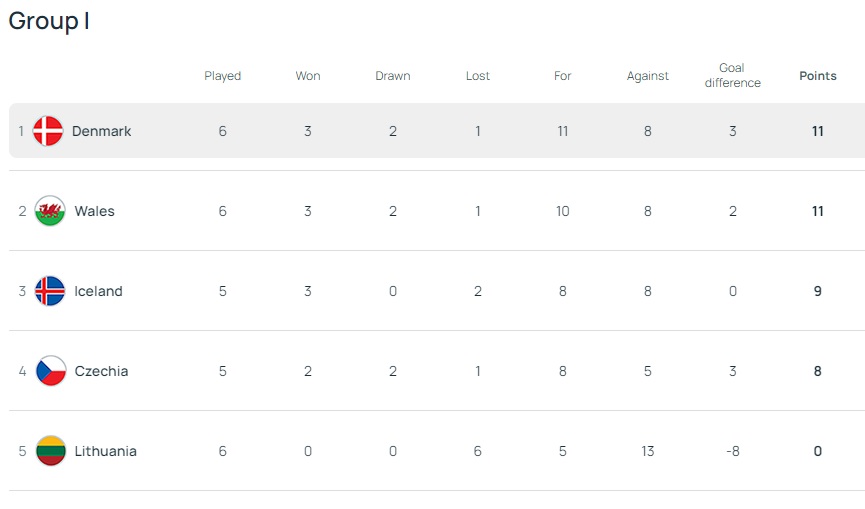Image resolution: width=865 pixels, height=509 pixels.
Task: Click the Played column header
Action: point(223,76)
